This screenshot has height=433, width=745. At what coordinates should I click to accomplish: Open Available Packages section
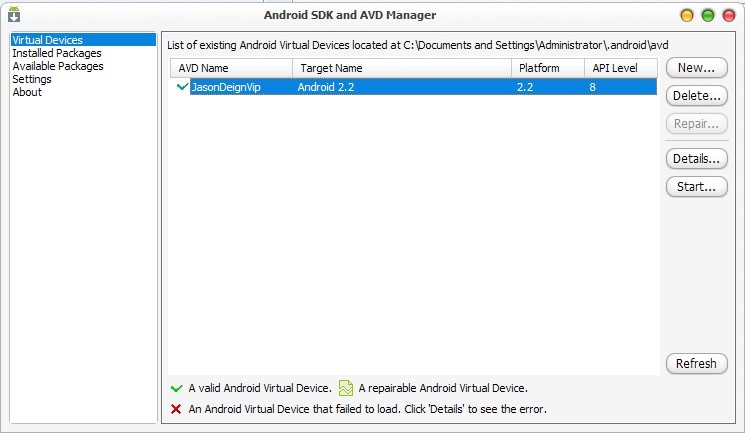point(57,66)
